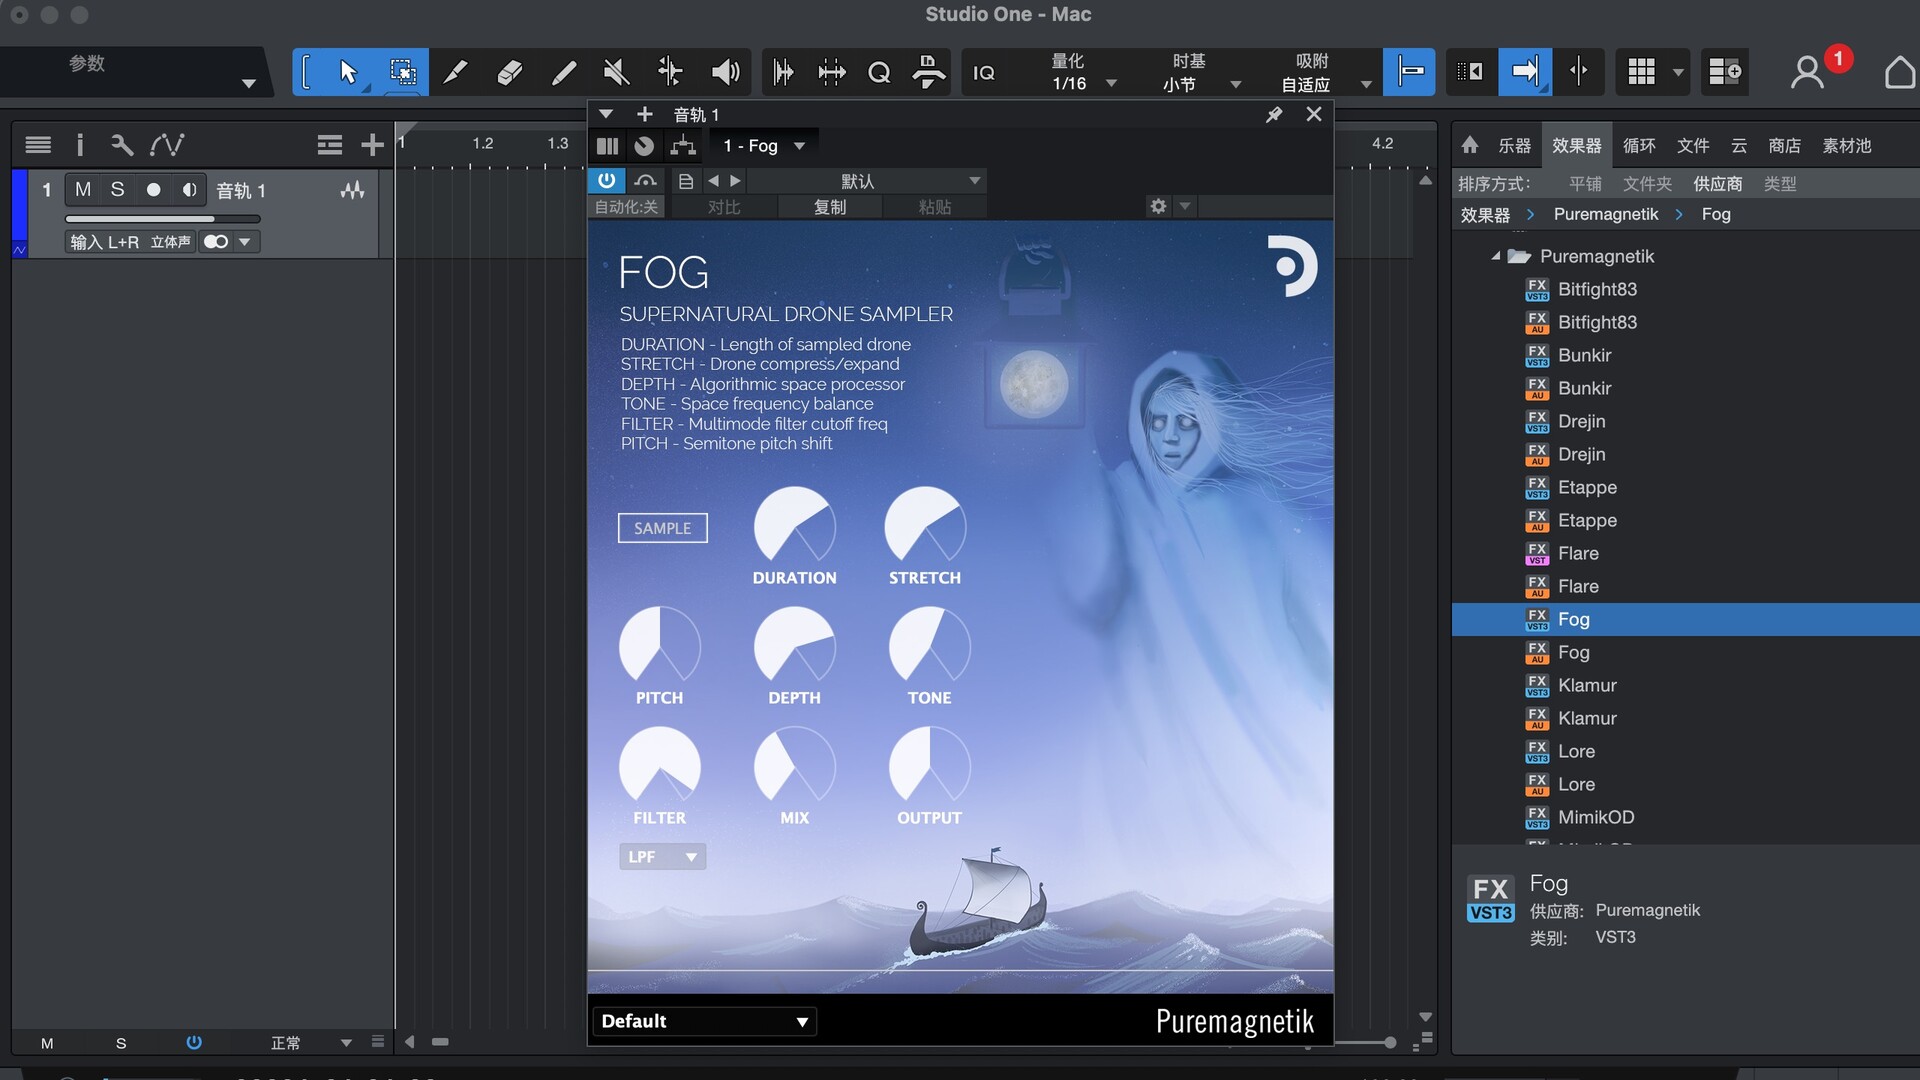Click the DURATION knob
The height and width of the screenshot is (1080, 1920).
coord(795,527)
